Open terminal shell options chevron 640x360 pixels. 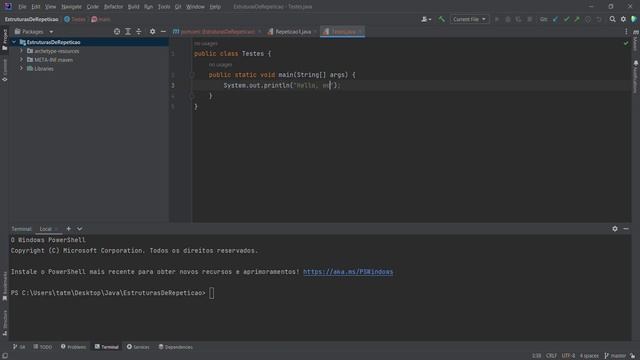(x=80, y=229)
